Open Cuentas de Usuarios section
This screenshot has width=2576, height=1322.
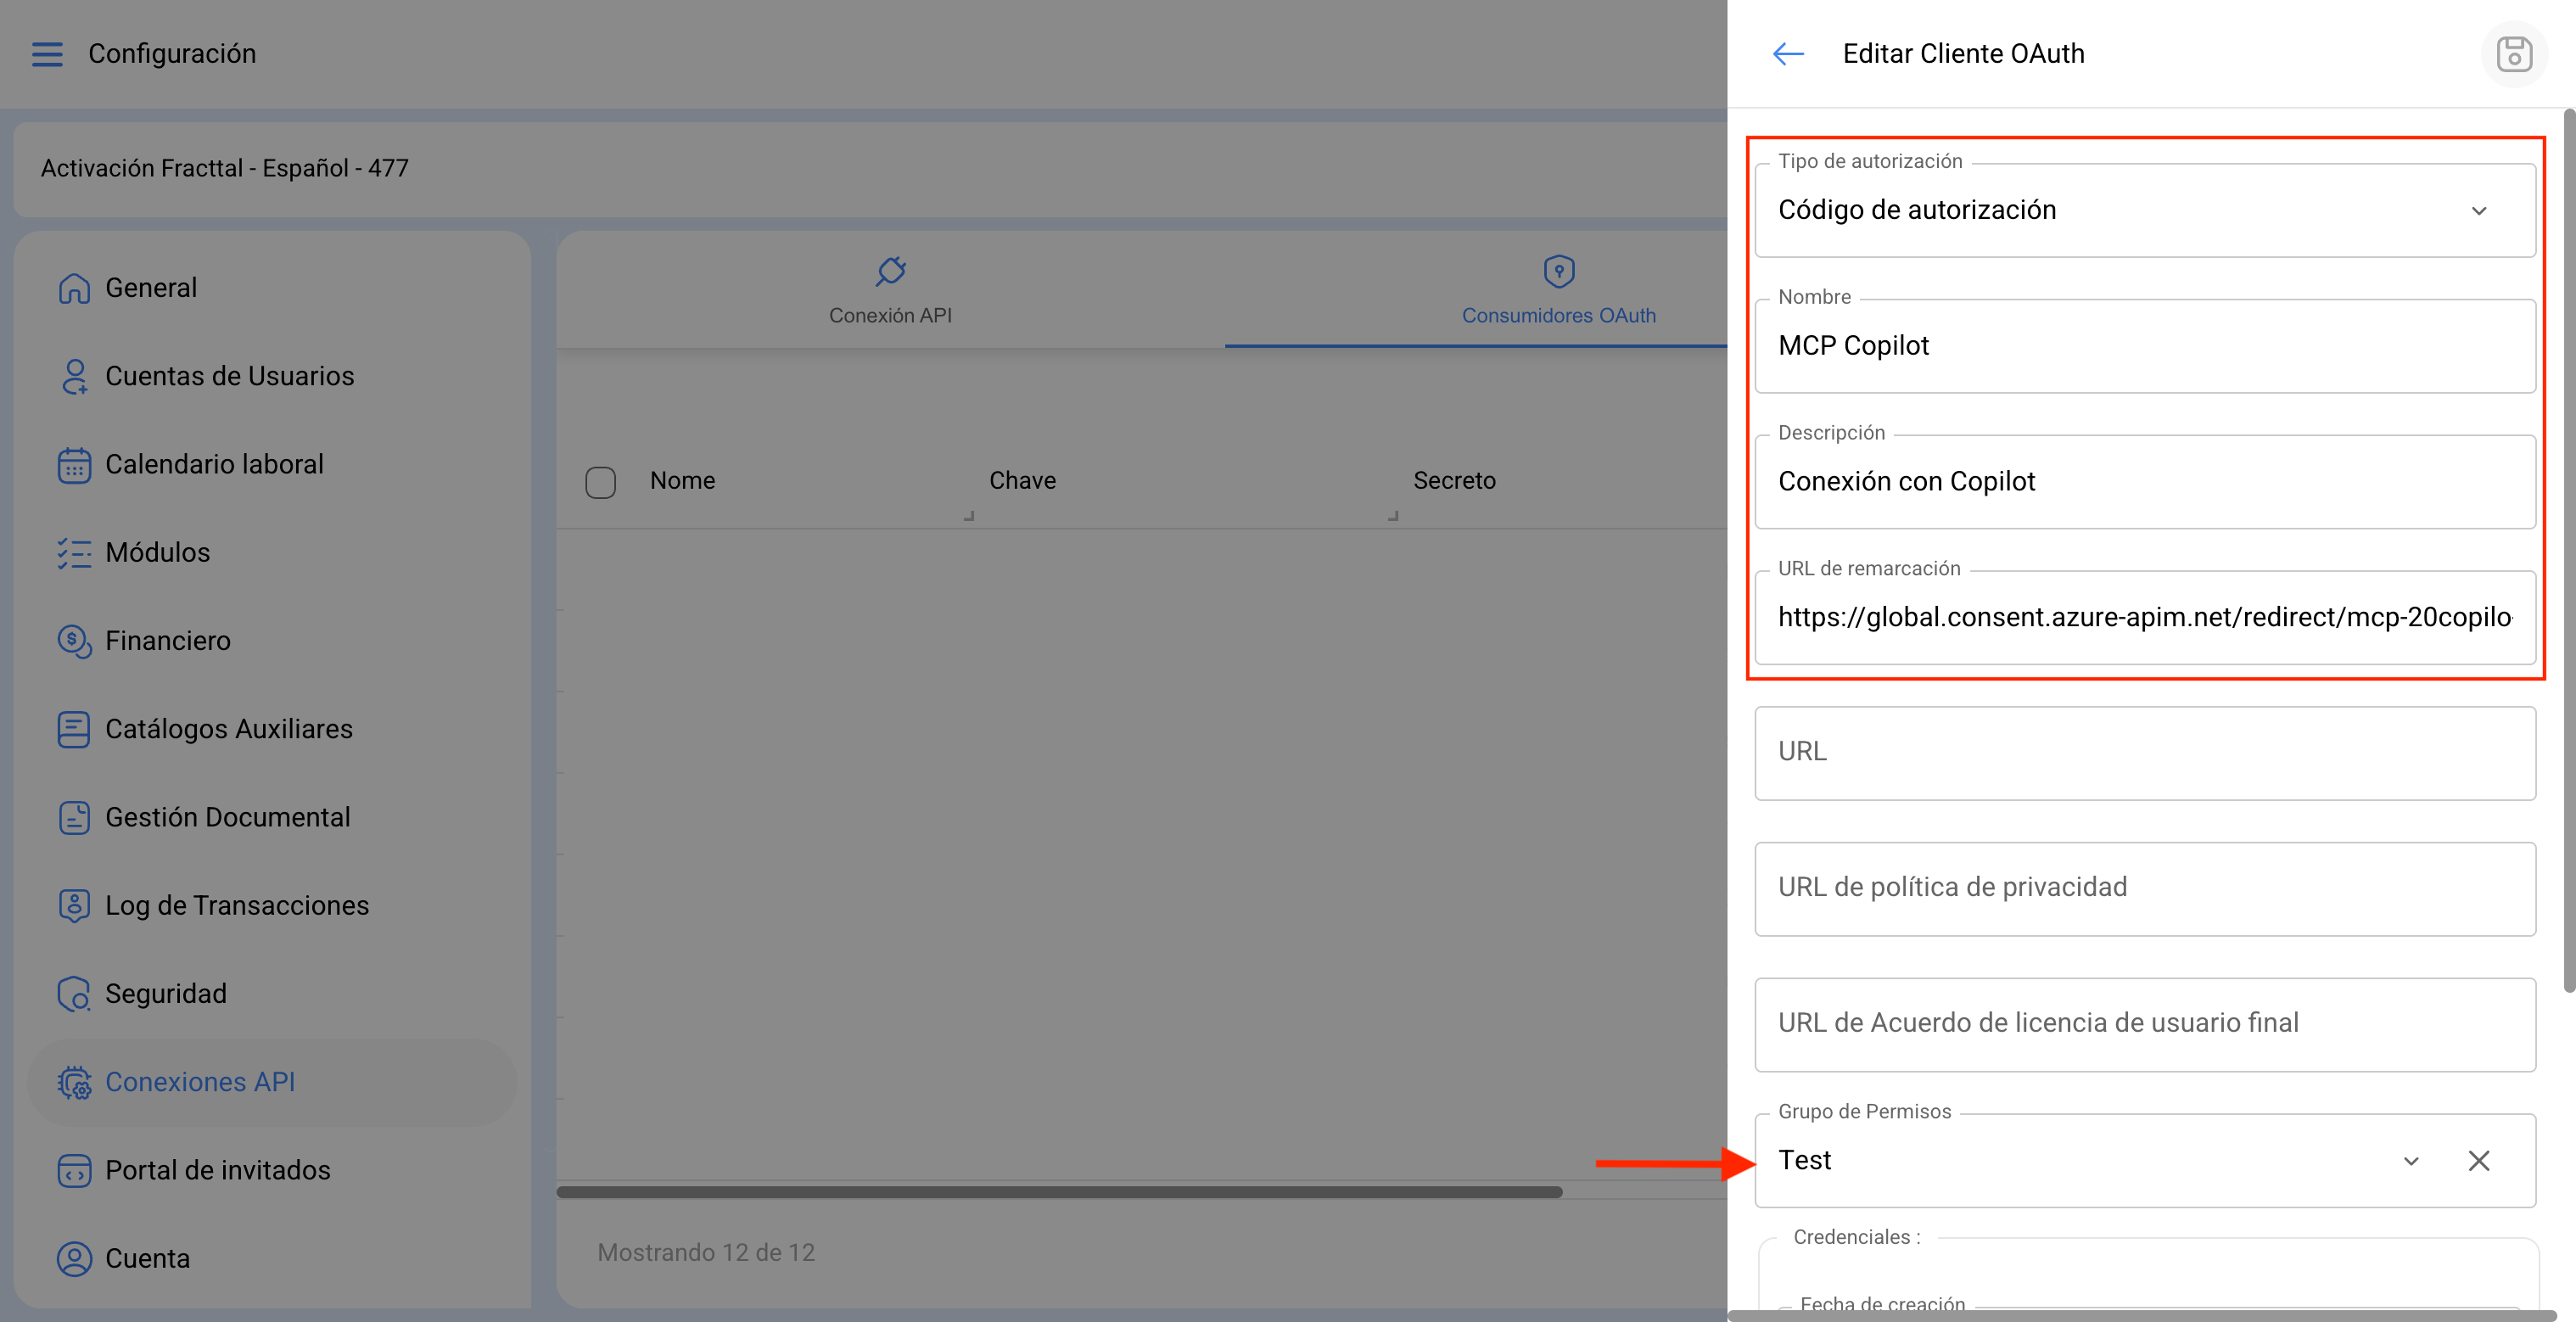click(272, 376)
